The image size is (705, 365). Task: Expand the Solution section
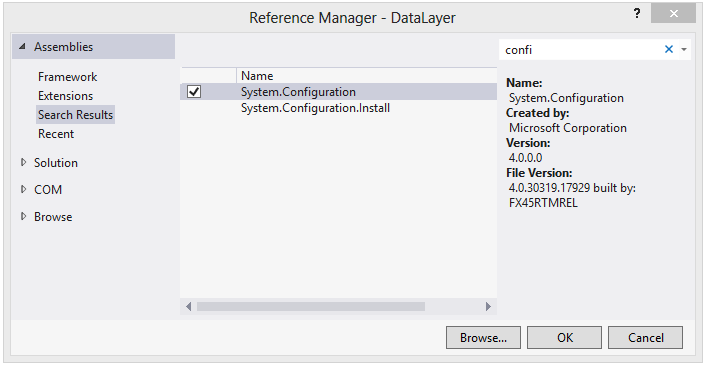pyautogui.click(x=23, y=163)
